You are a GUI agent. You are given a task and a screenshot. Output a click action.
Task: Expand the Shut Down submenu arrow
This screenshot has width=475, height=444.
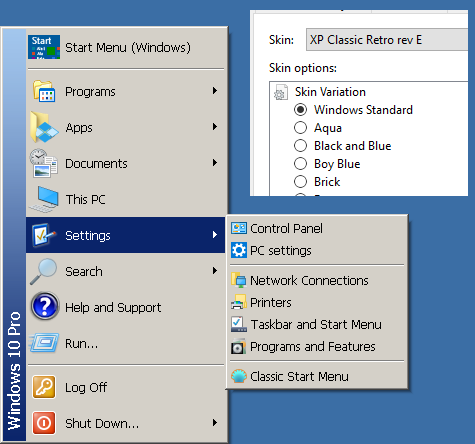pyautogui.click(x=215, y=423)
